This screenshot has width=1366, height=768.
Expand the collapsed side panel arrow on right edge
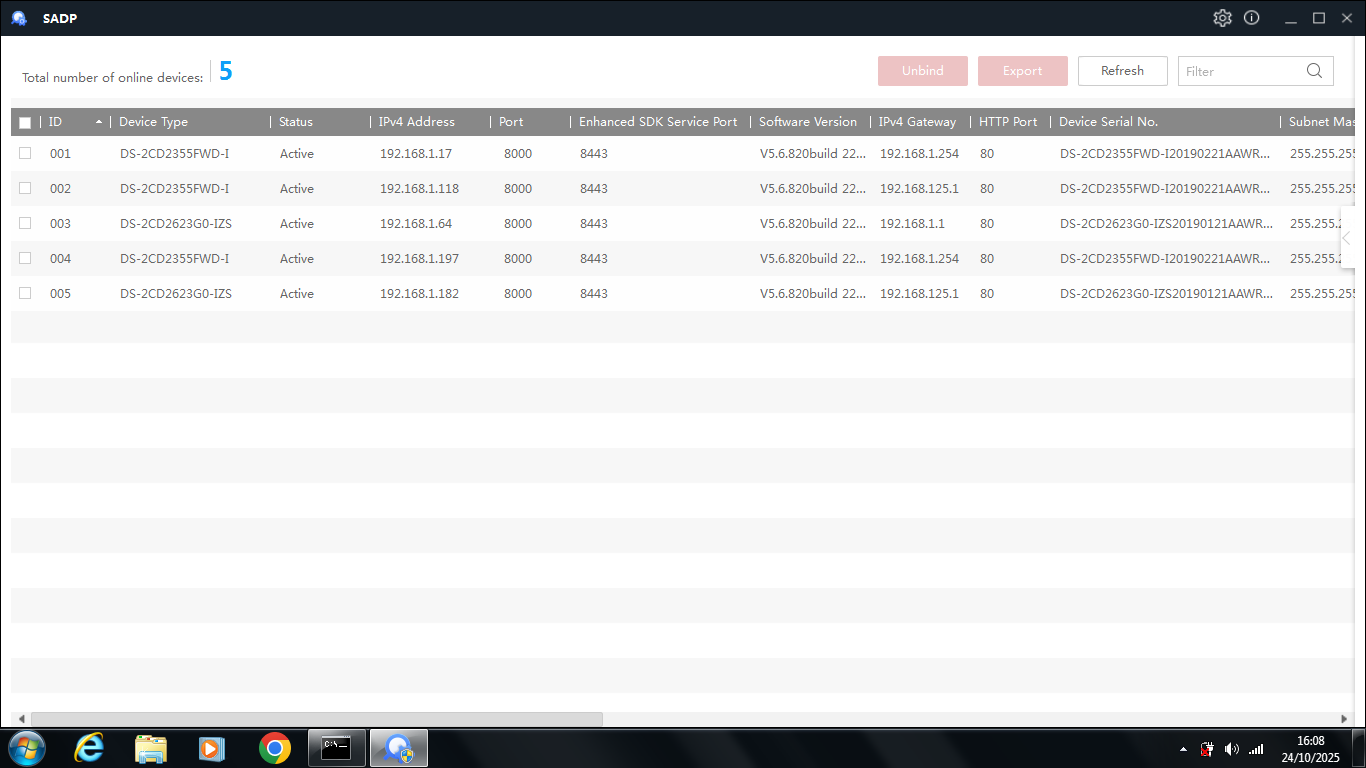pyautogui.click(x=1347, y=238)
